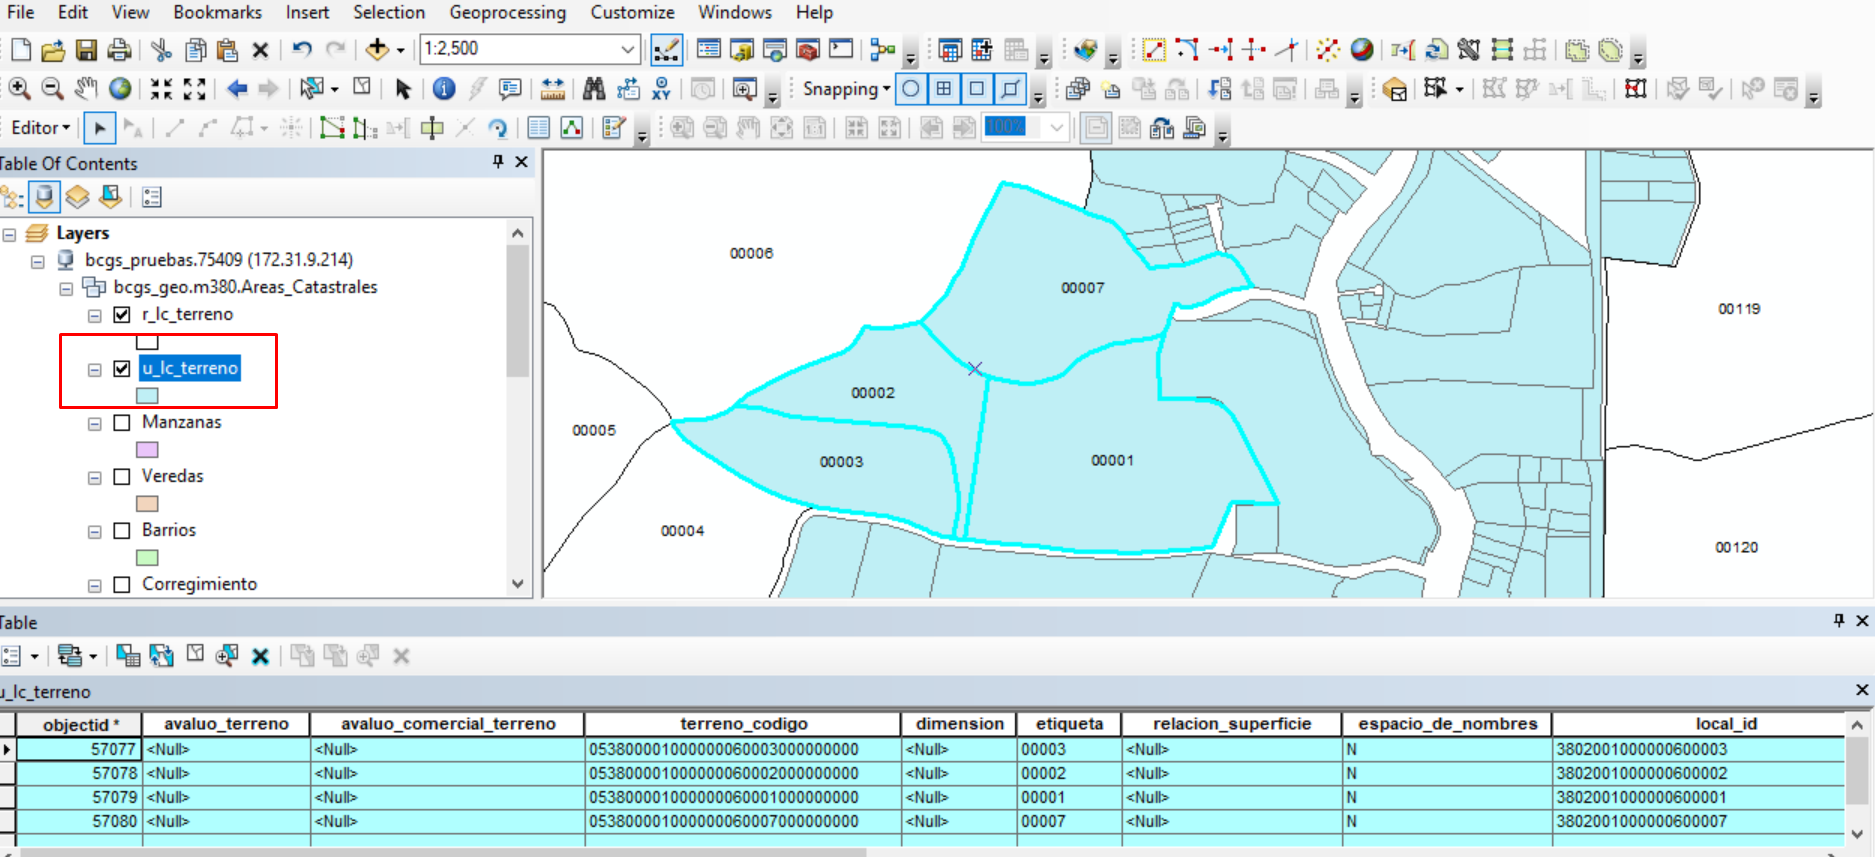Open the Bookmarks menu
This screenshot has height=857, width=1875.
tap(217, 12)
